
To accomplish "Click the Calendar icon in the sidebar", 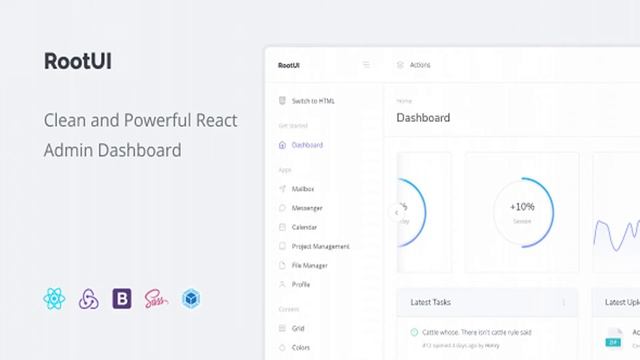I will [282, 227].
